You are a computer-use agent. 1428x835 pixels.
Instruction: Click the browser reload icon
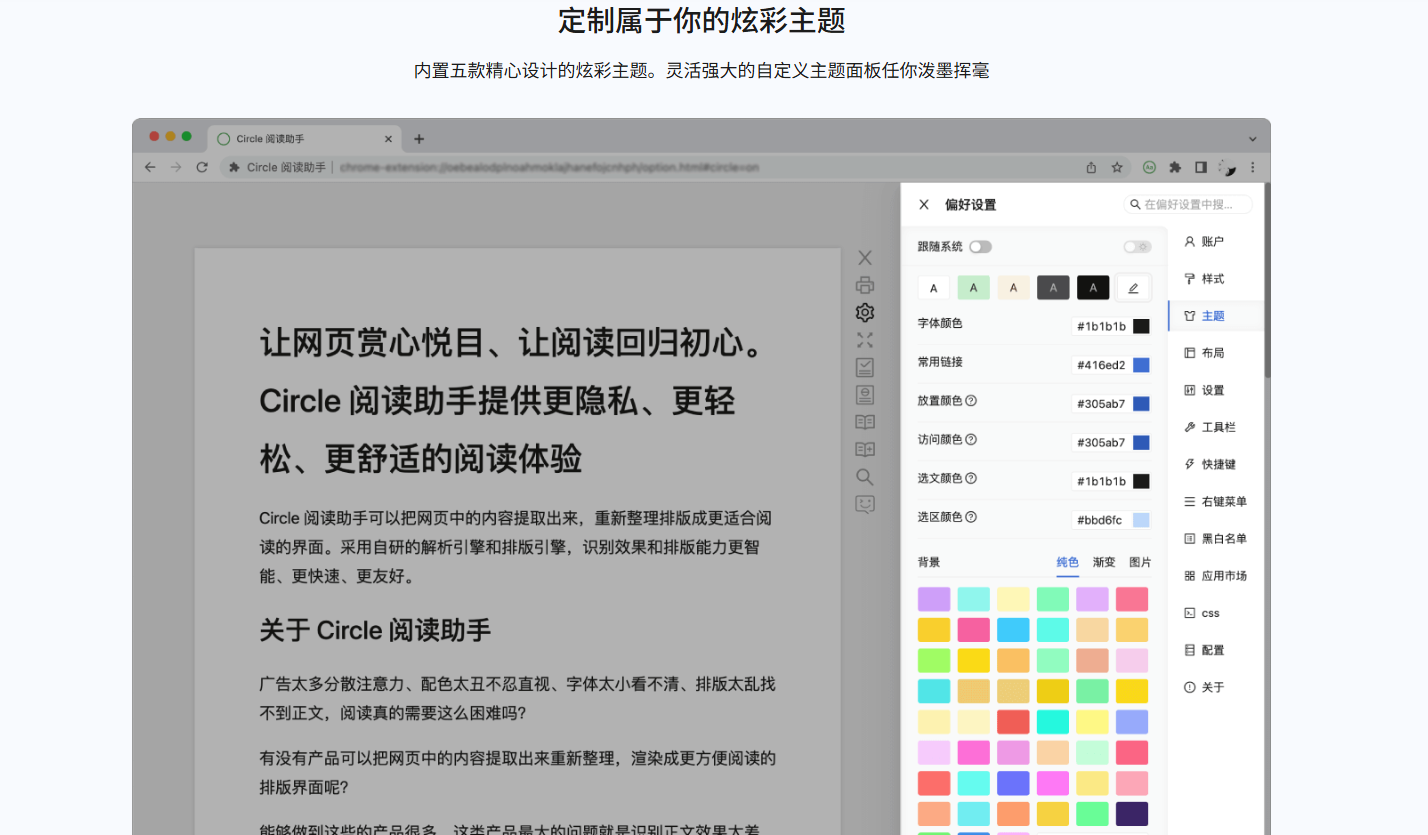point(202,167)
